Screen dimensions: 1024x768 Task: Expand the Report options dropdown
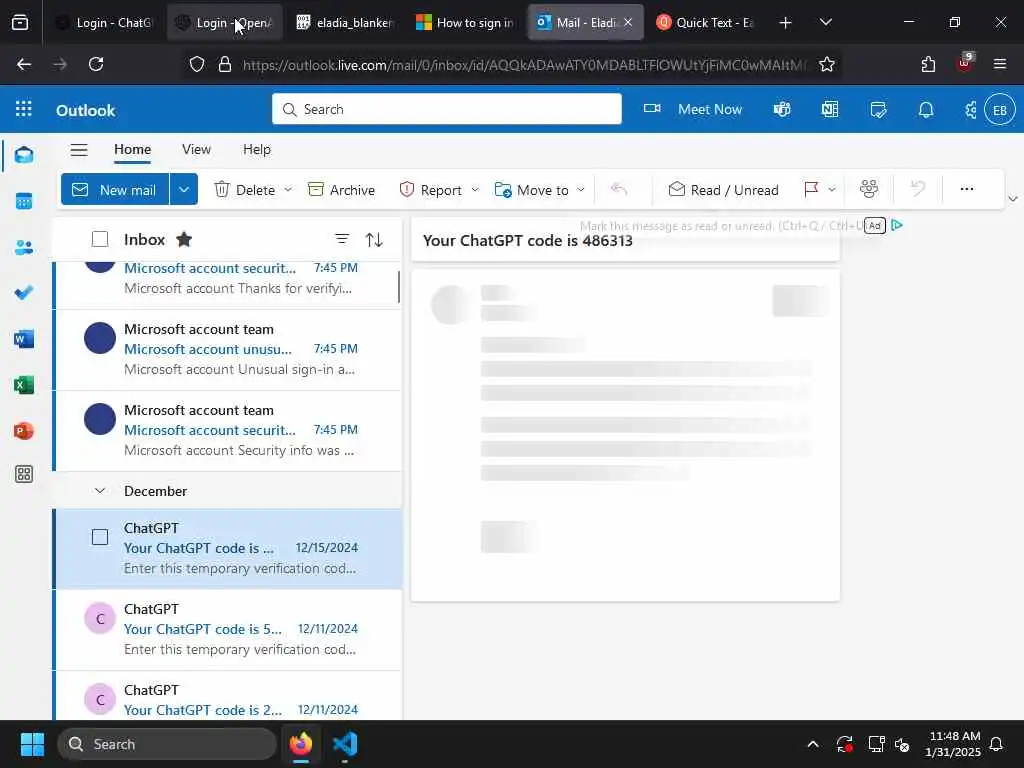475,189
